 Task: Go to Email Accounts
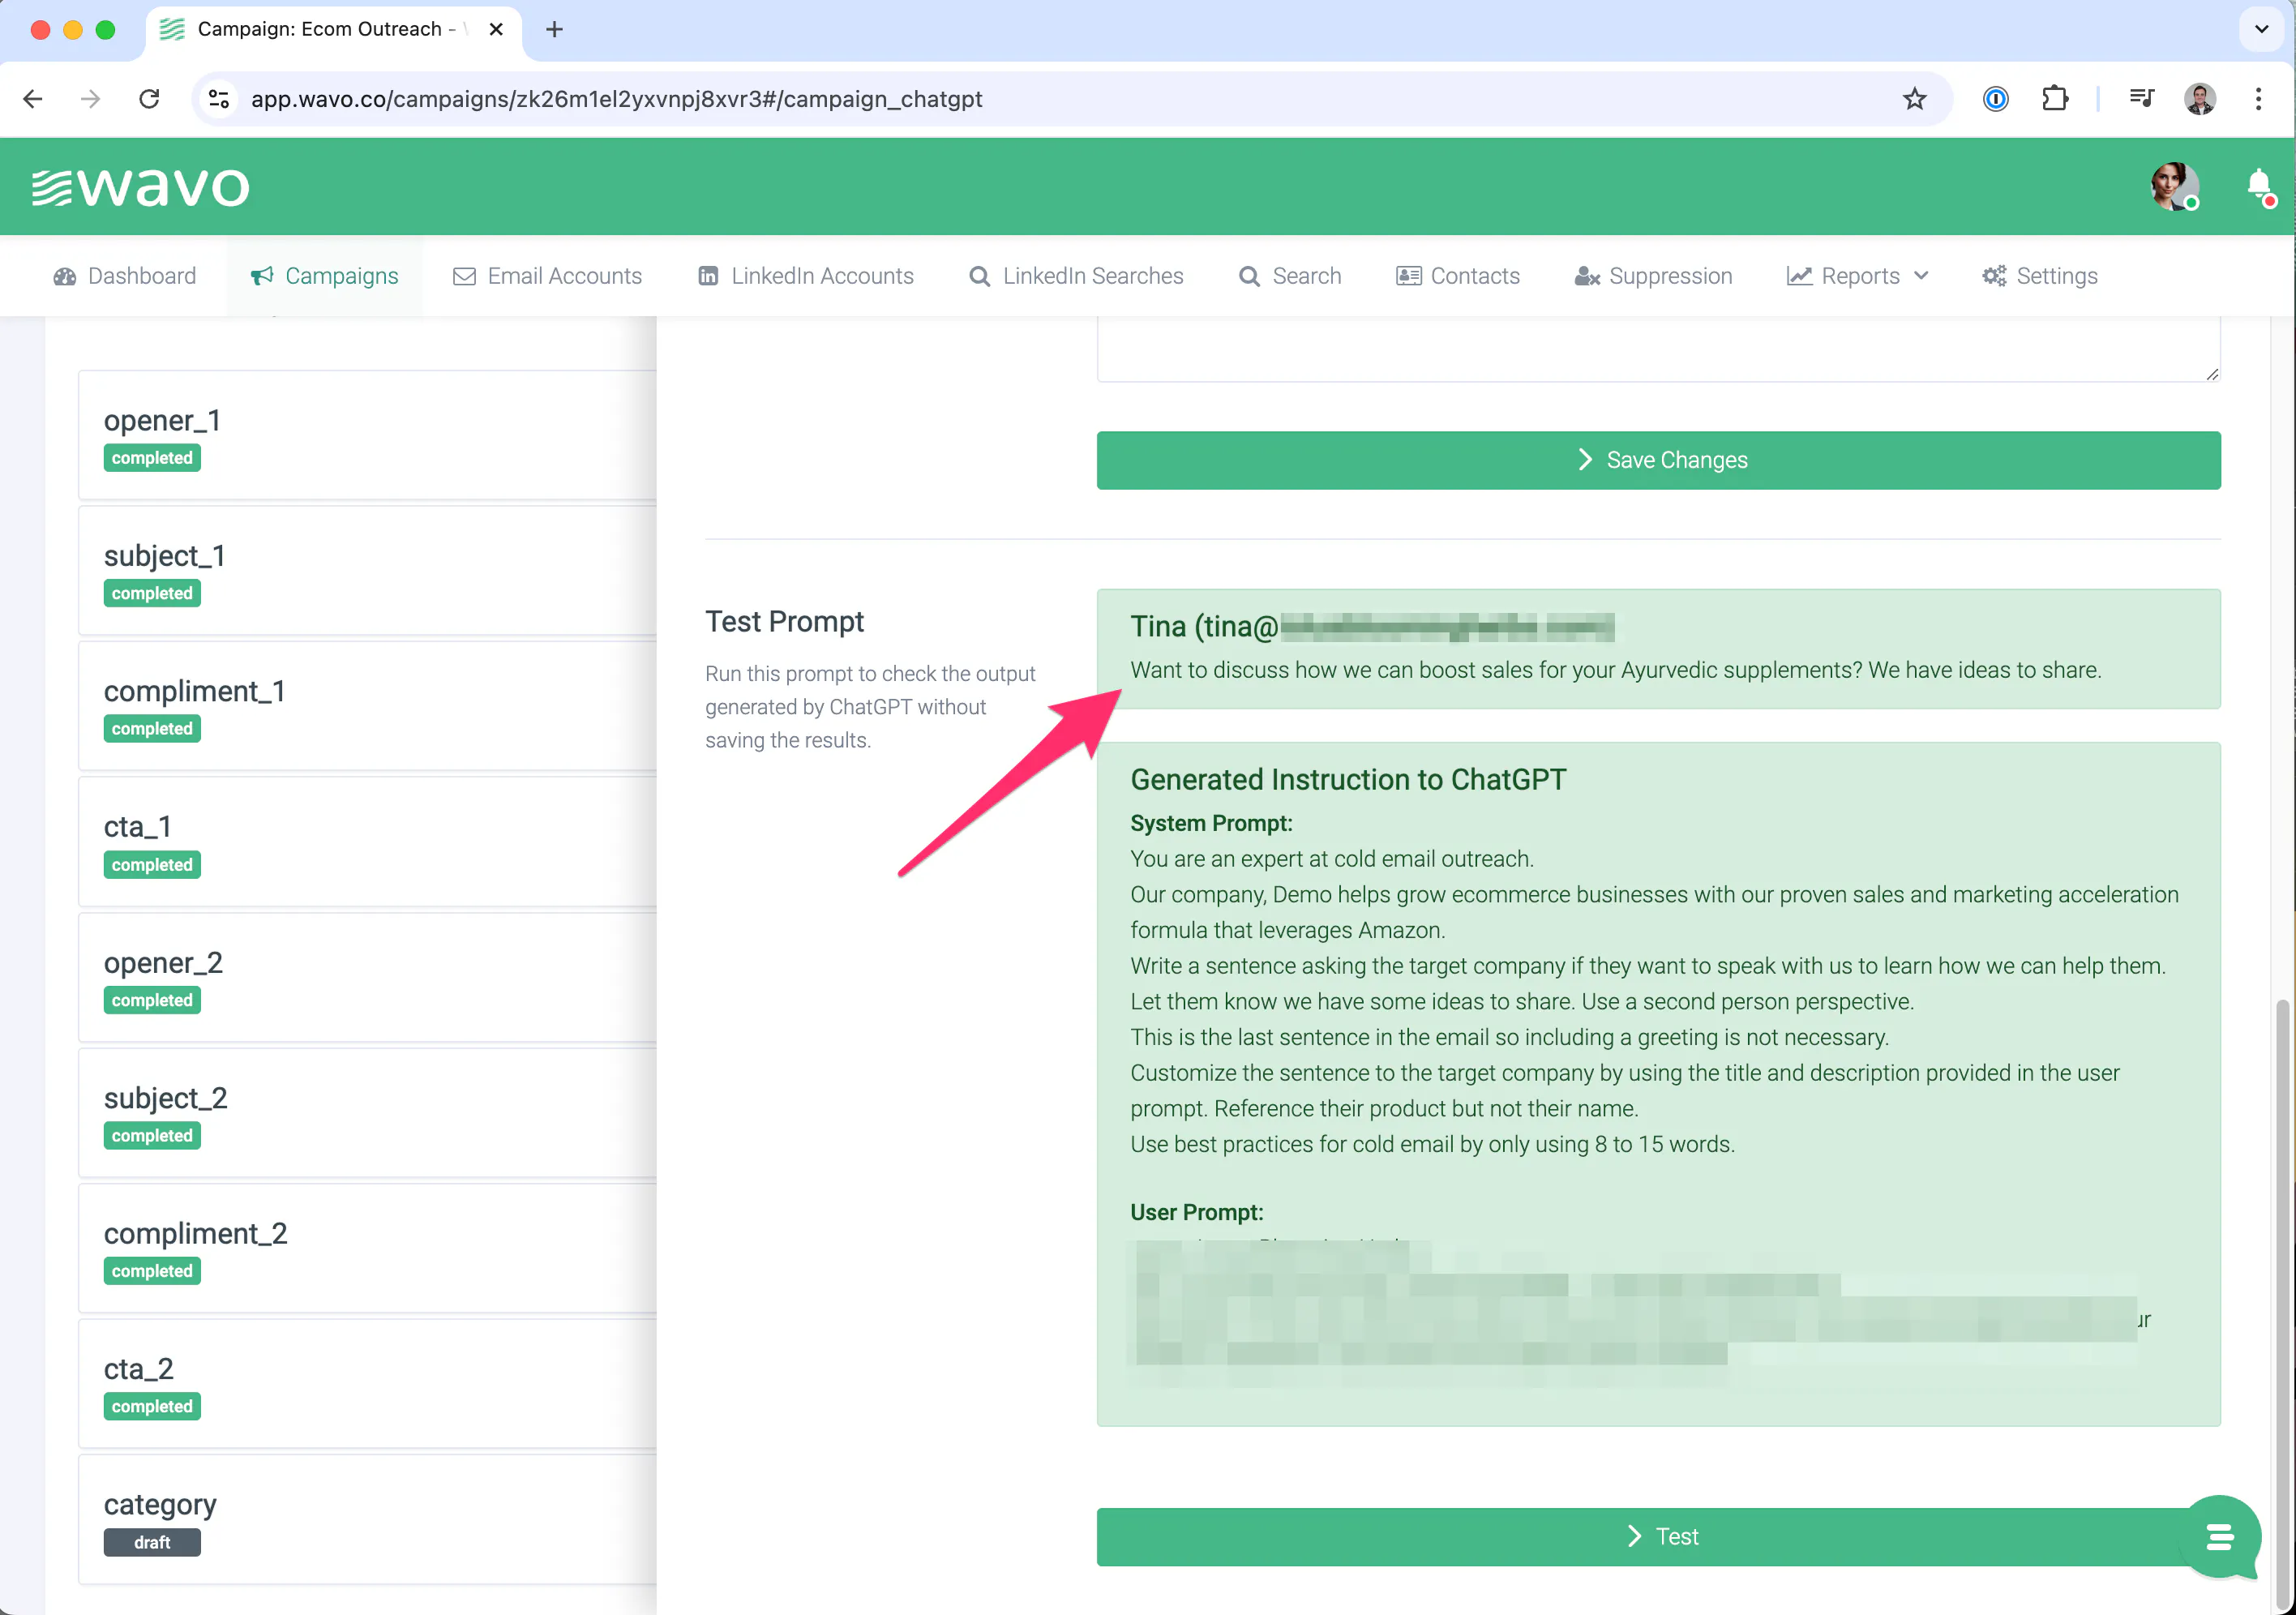coord(547,276)
